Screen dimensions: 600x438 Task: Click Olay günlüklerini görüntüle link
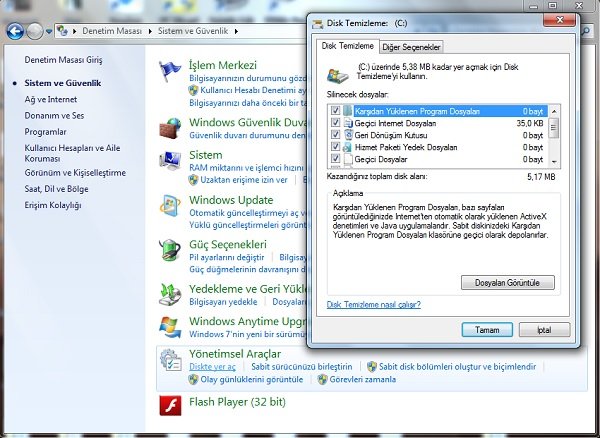coord(251,379)
